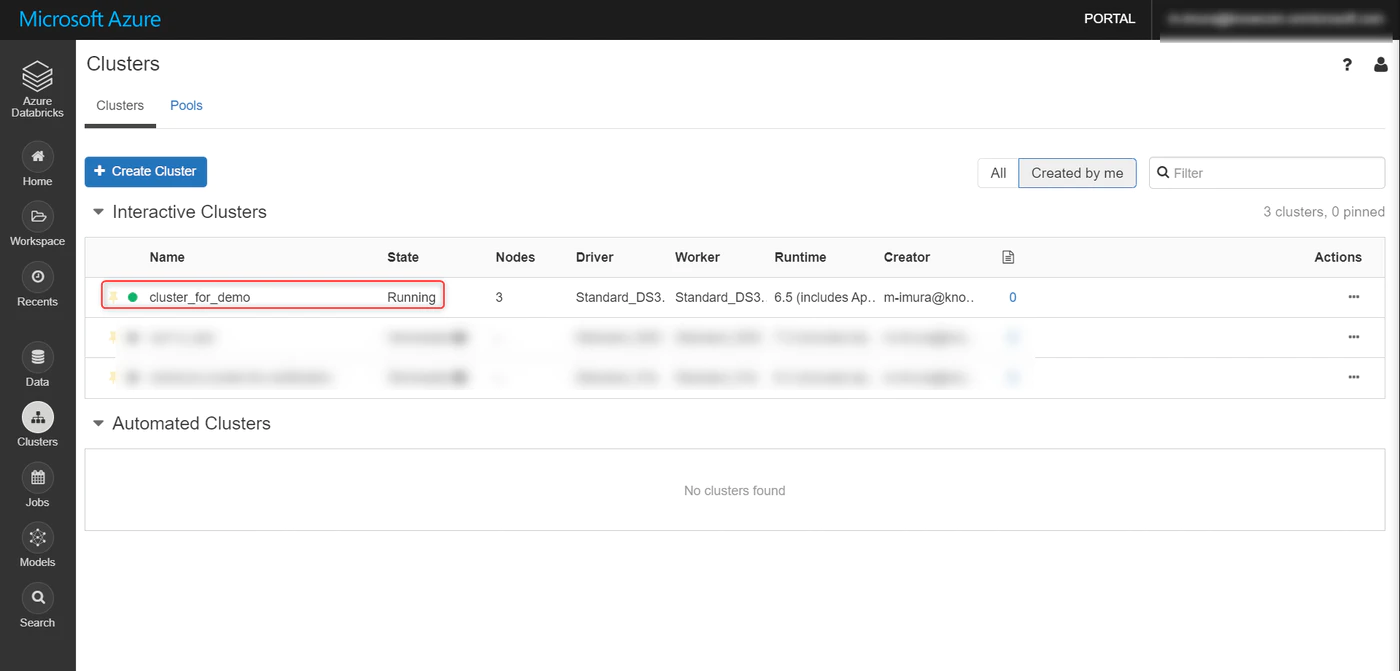Open notebooks count 0 for cluster_for_demo
The width and height of the screenshot is (1400, 671).
1012,297
